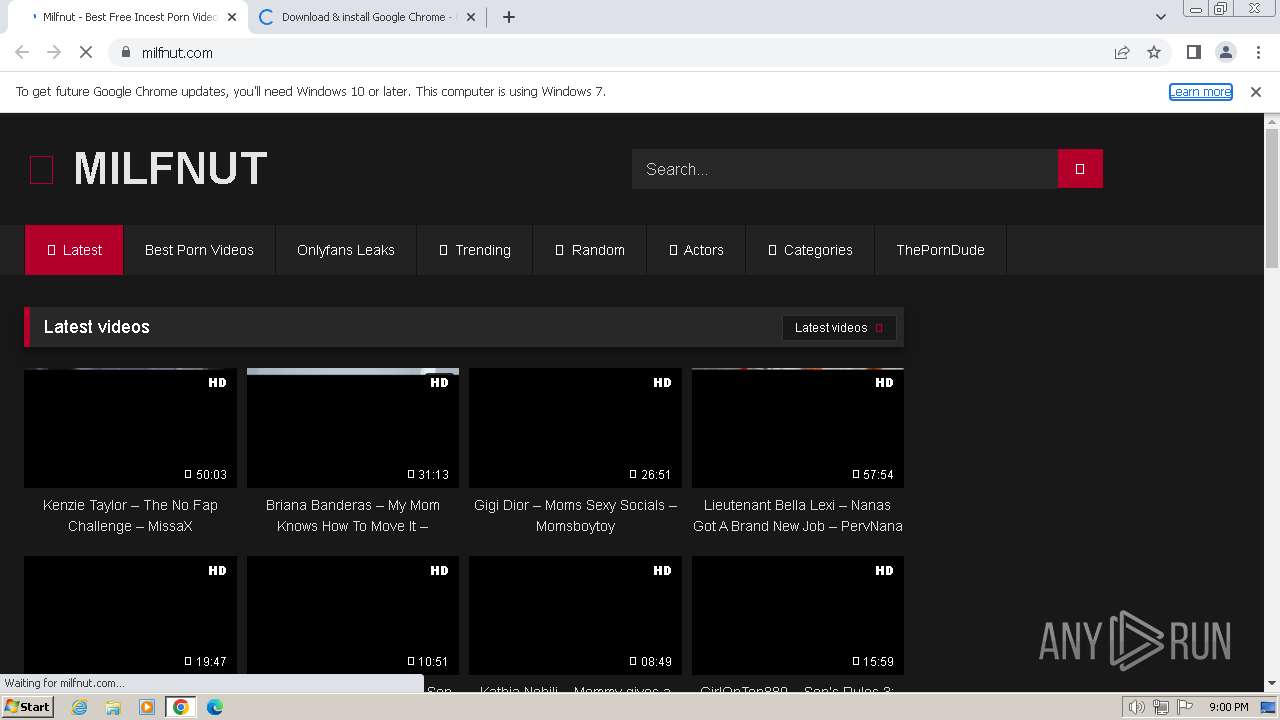
Task: View site information via lock icon
Action: [125, 52]
